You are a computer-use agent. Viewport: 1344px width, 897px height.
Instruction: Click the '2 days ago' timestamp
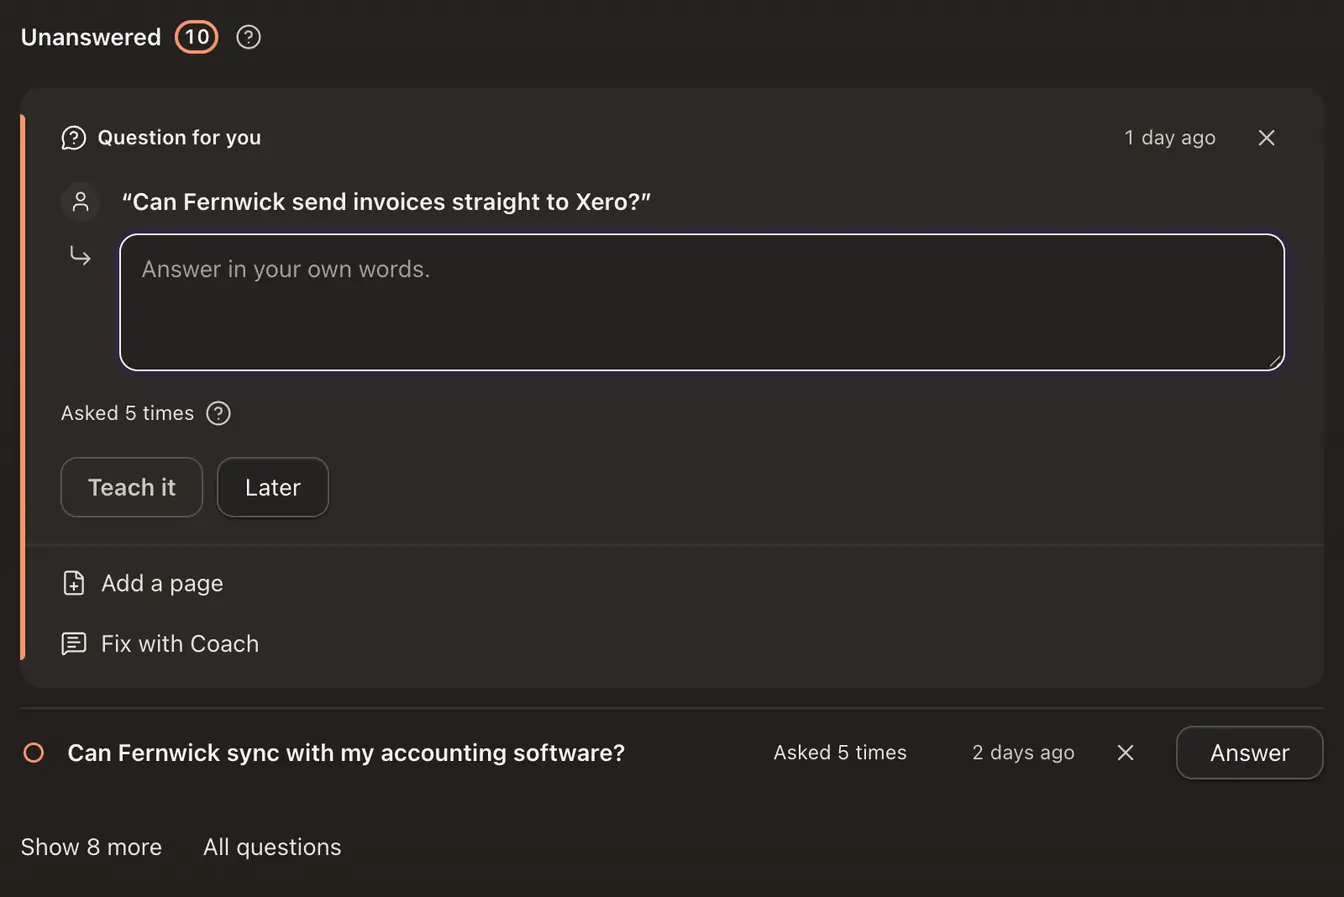pos(1023,753)
